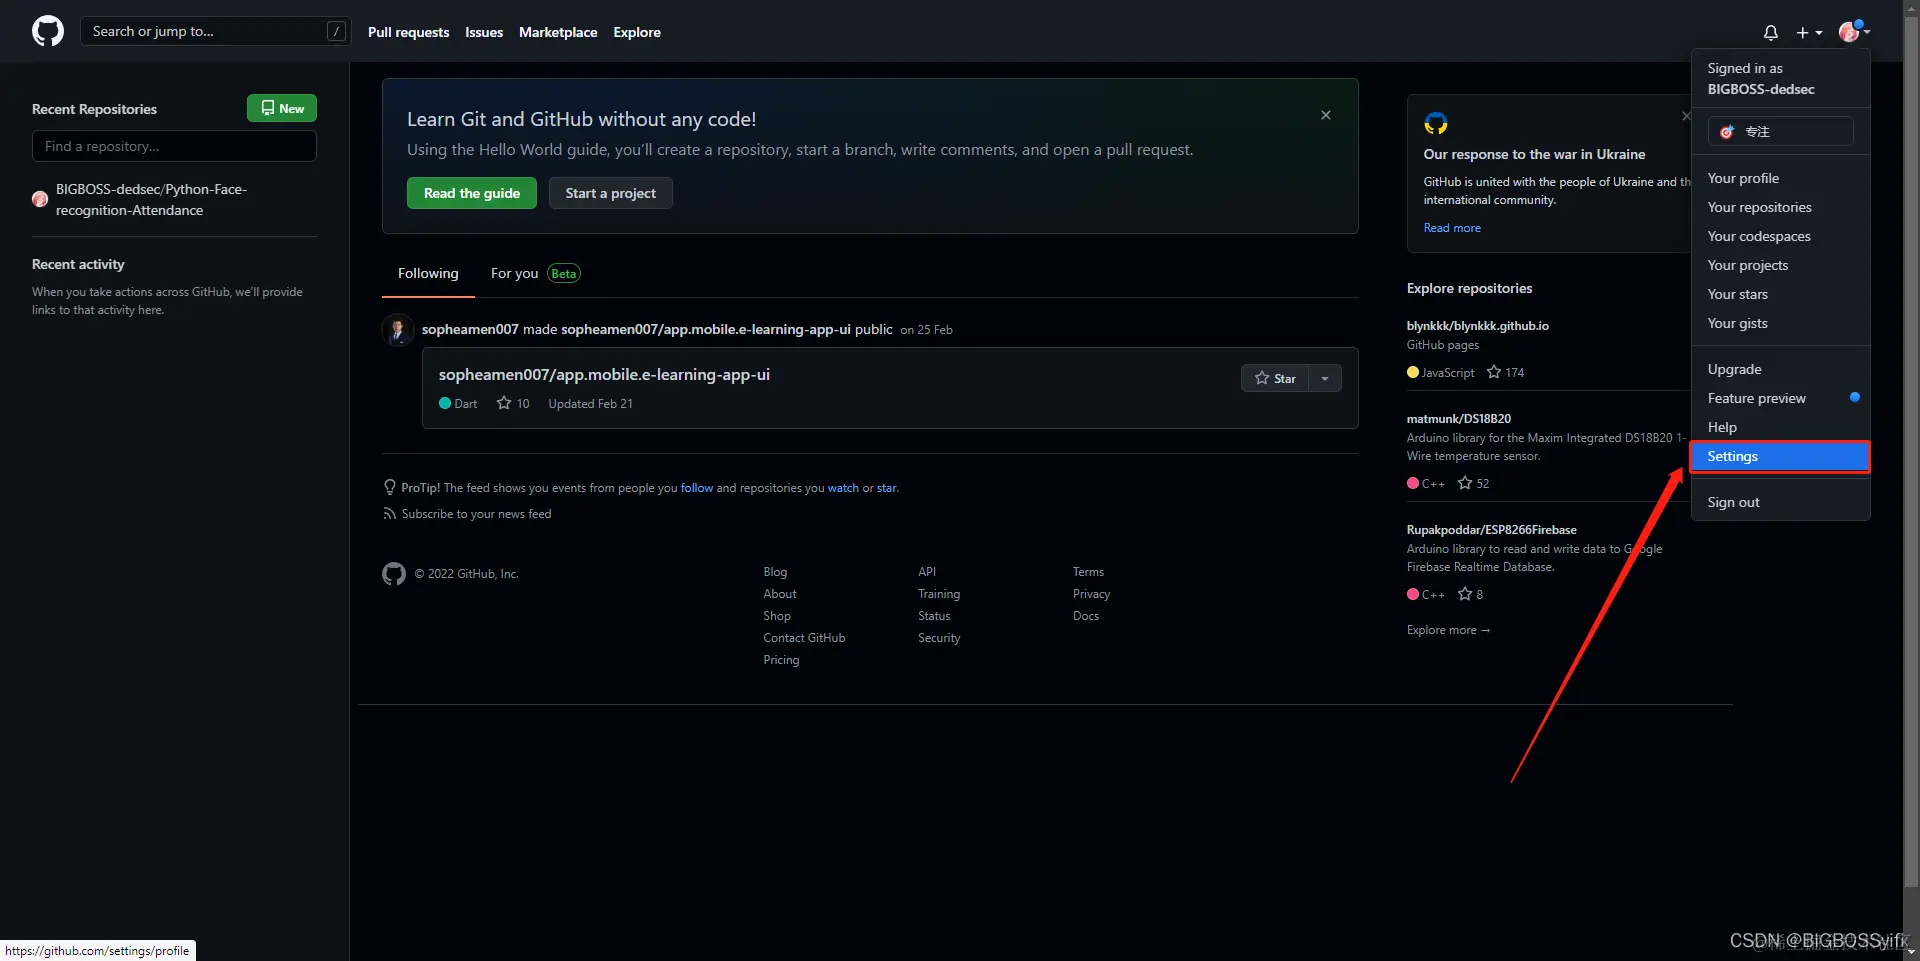Viewport: 1920px width, 961px height.
Task: Expand the Star button list dropdown
Action: click(1325, 378)
